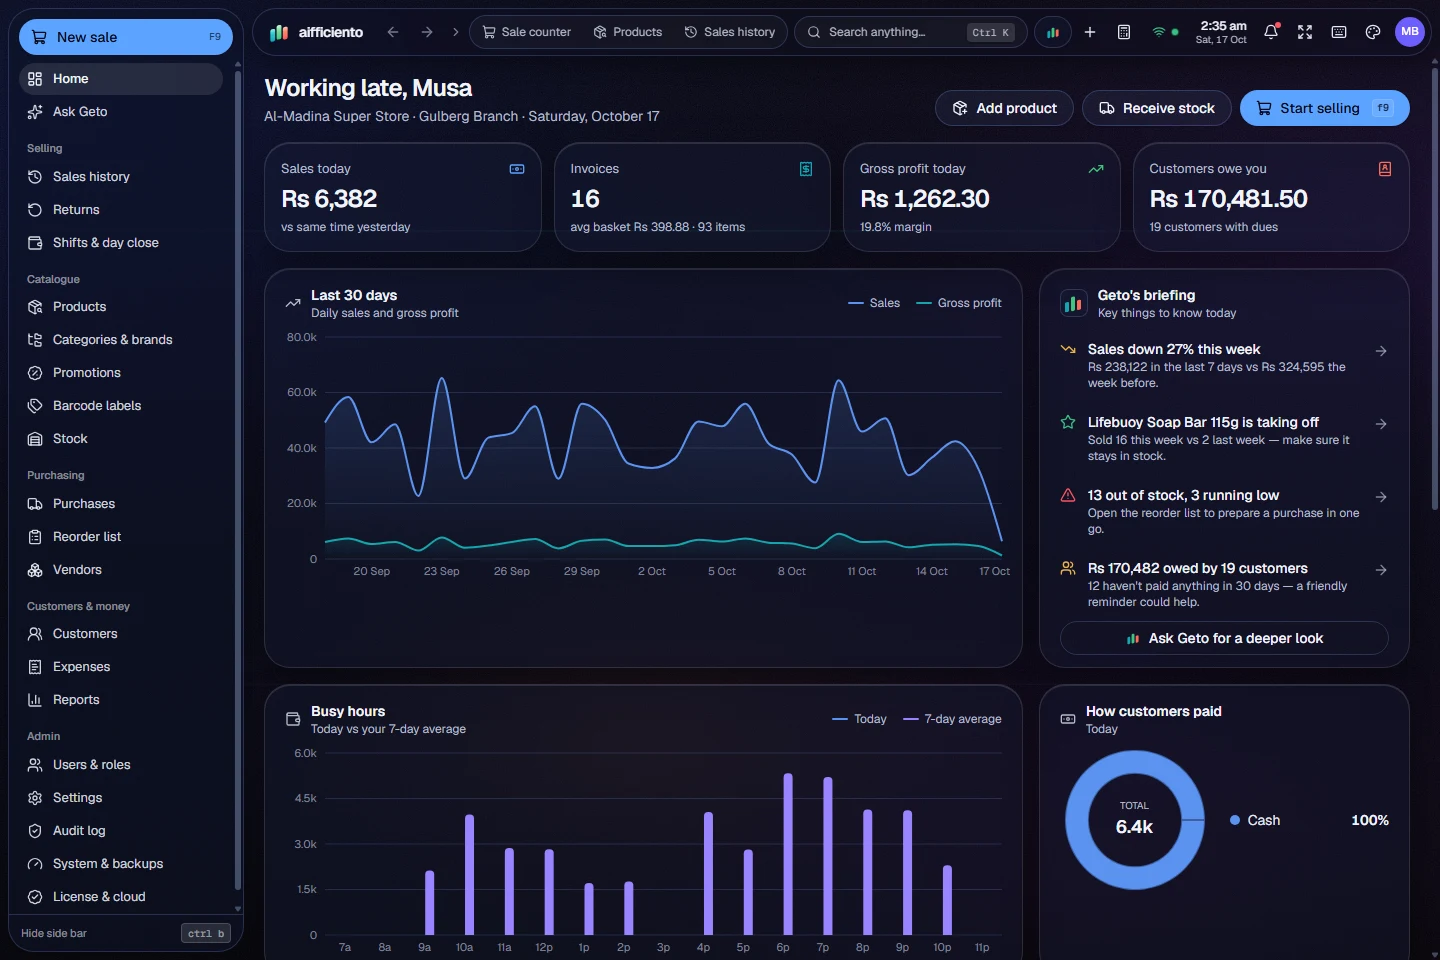1440x960 pixels.
Task: Open the Reorder list
Action: 120,536
